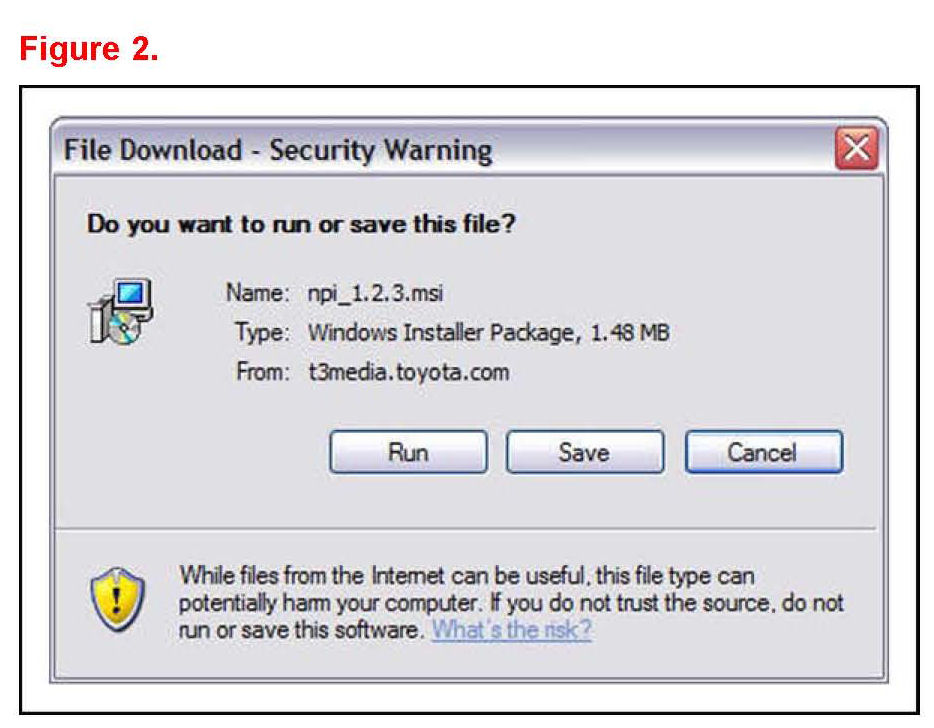Click the "Windows Installer Package" type text
This screenshot has height=728, width=934.
(442, 333)
